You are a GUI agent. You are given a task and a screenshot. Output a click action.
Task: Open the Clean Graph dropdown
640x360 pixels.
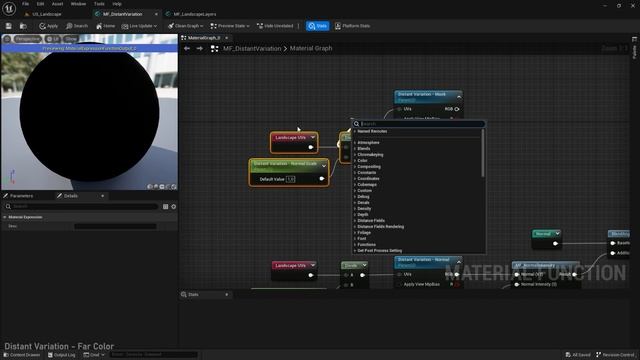coord(185,26)
